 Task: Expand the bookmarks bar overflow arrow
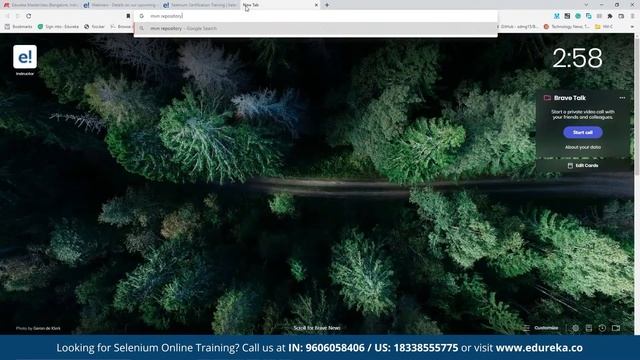click(x=632, y=27)
